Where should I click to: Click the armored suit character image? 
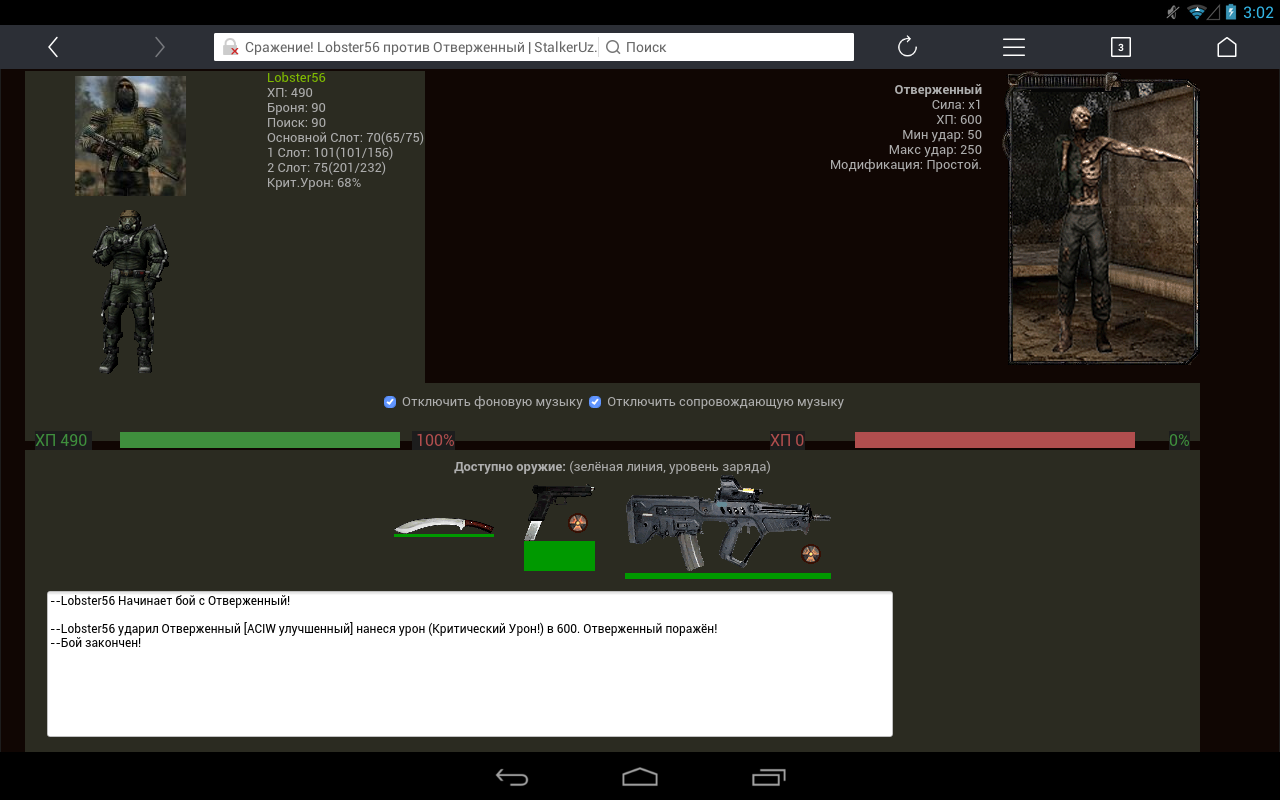coord(130,291)
